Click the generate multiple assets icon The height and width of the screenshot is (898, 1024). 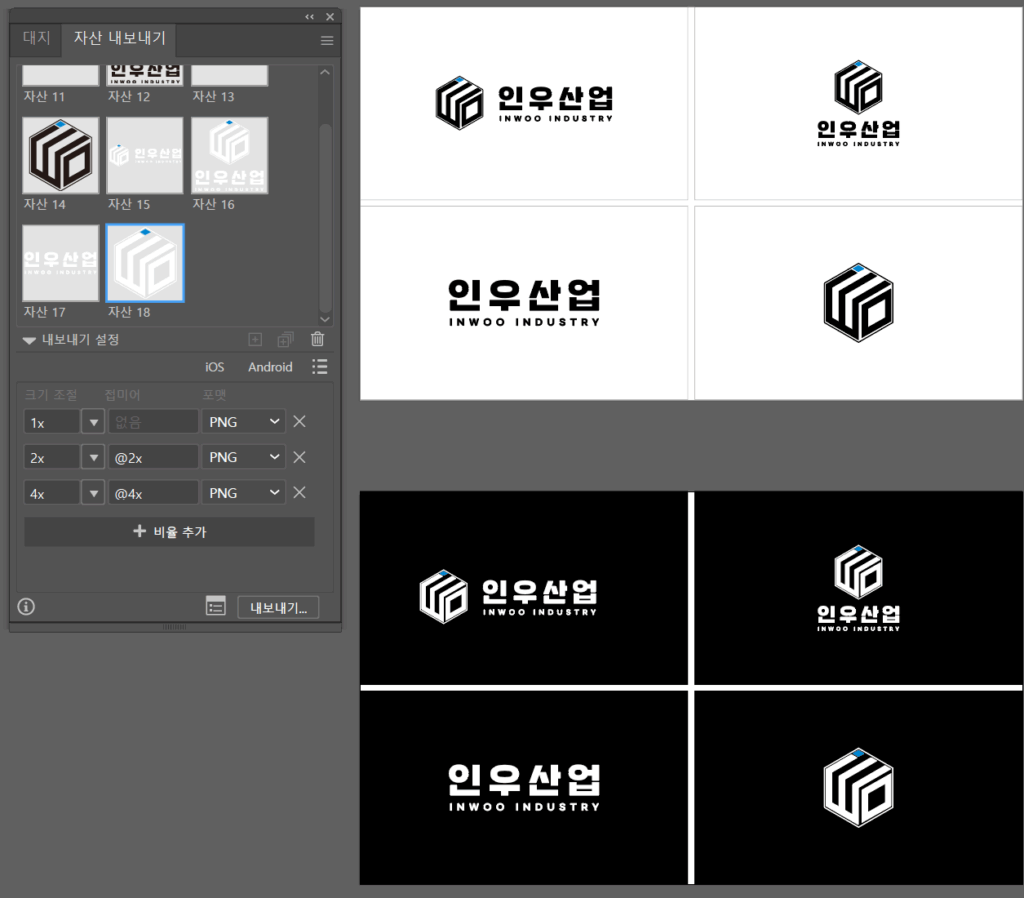point(285,340)
